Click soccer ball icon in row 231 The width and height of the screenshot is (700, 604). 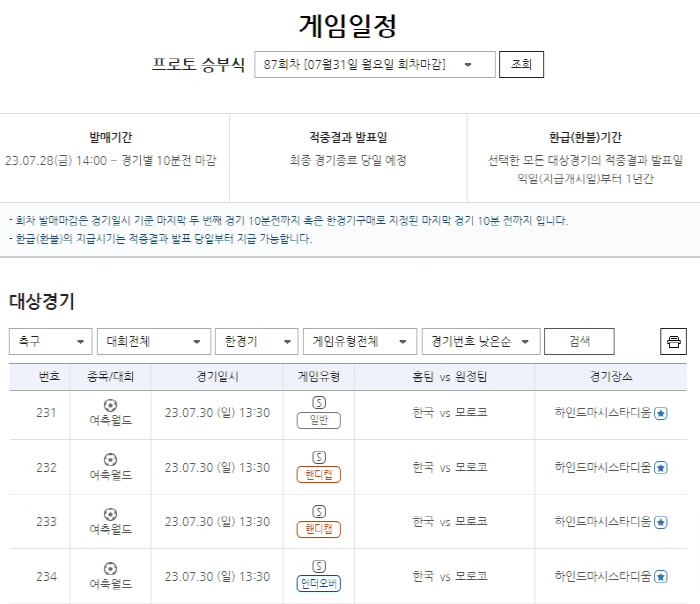point(110,405)
